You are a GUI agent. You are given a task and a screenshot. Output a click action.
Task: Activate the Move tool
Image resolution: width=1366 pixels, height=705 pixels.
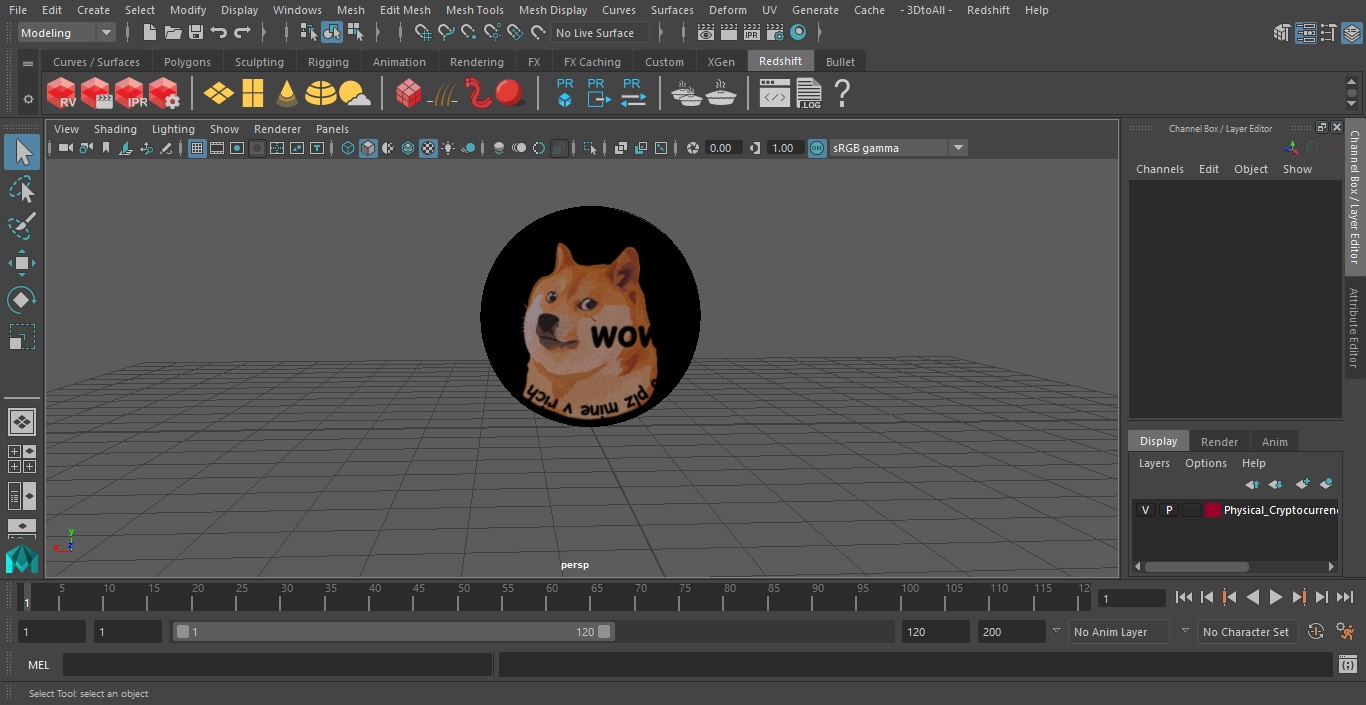[x=22, y=263]
